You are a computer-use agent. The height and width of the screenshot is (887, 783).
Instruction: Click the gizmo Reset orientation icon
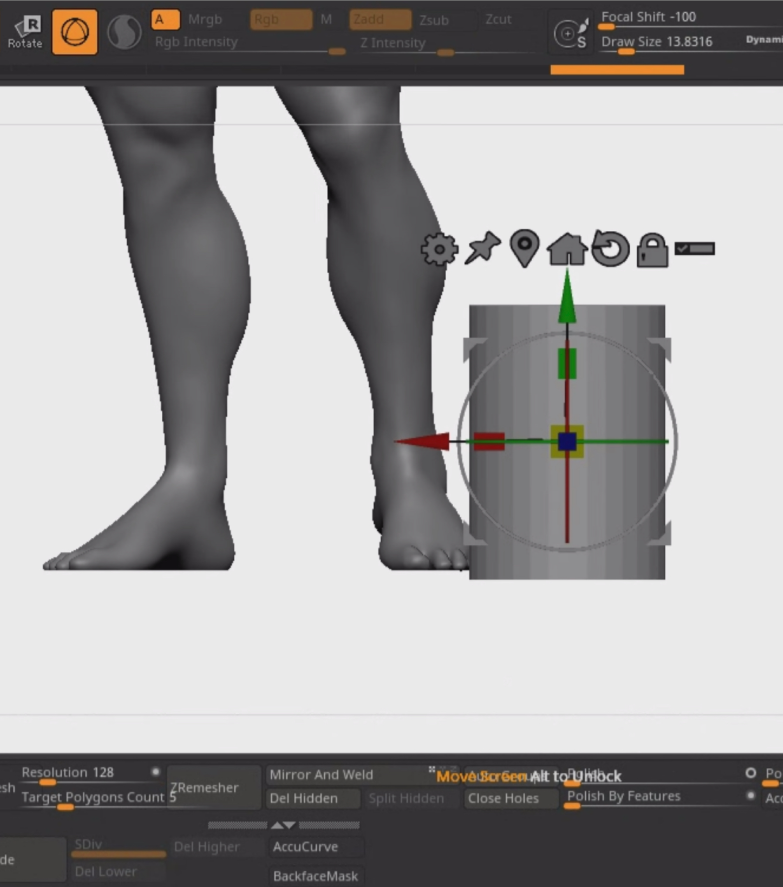click(x=609, y=249)
